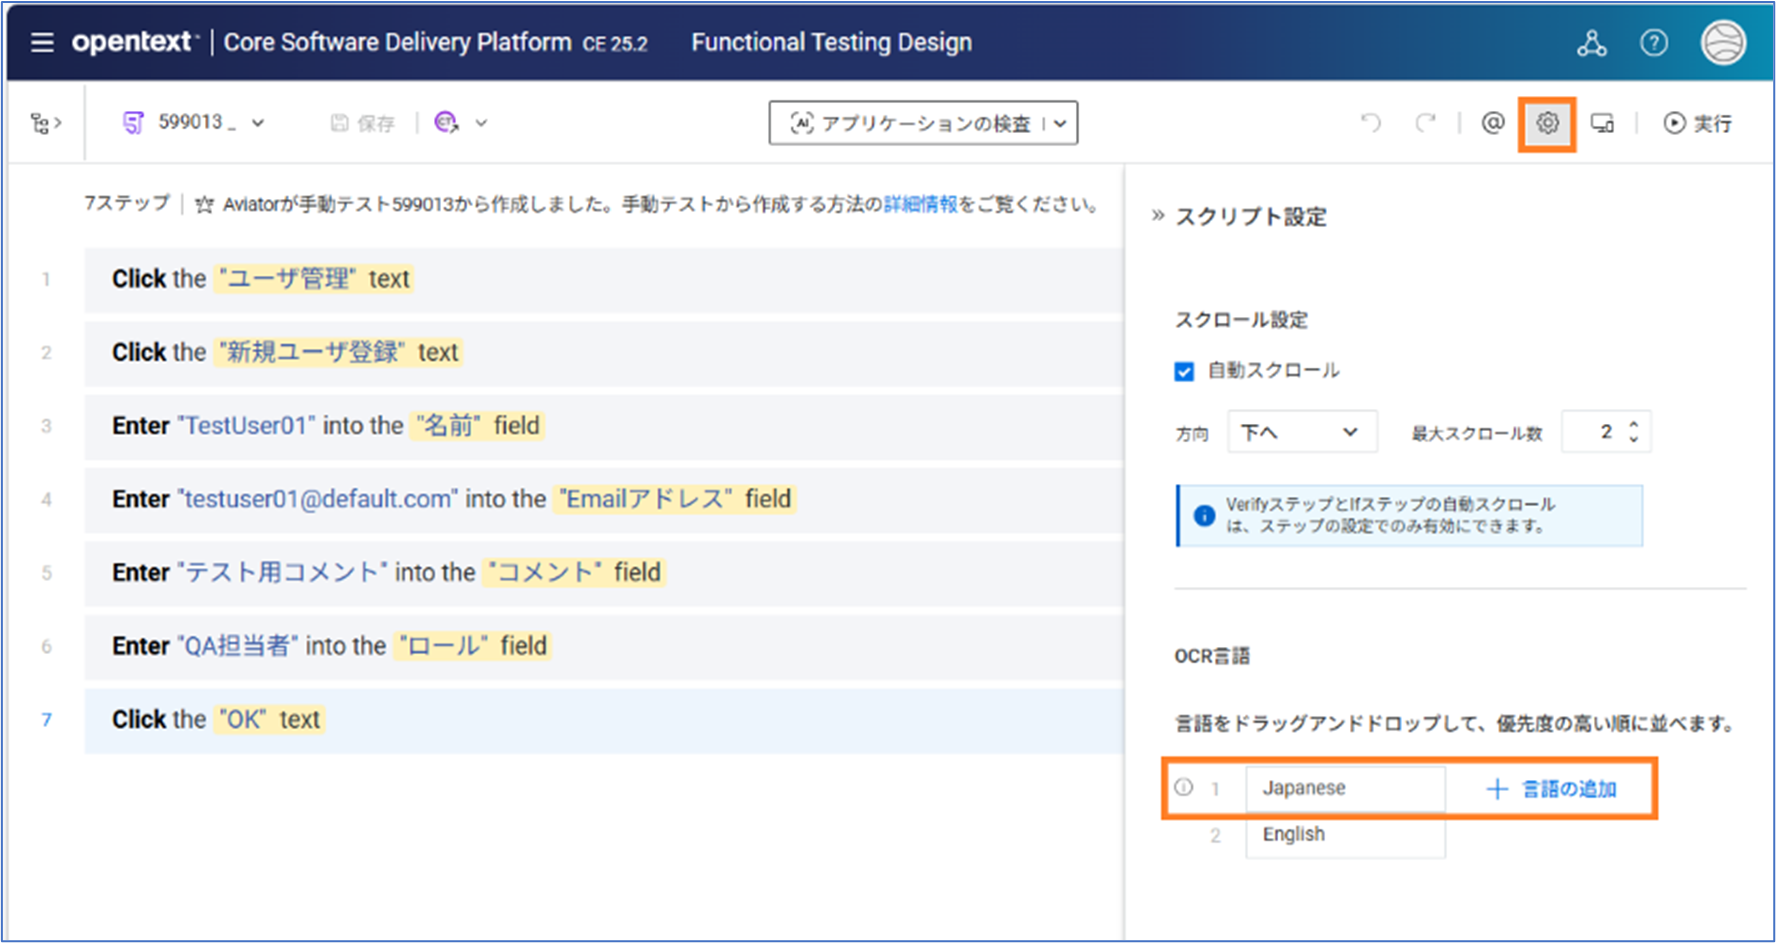This screenshot has width=1776, height=943.
Task: Click 言語の追加 to add a language
Action: [1552, 789]
